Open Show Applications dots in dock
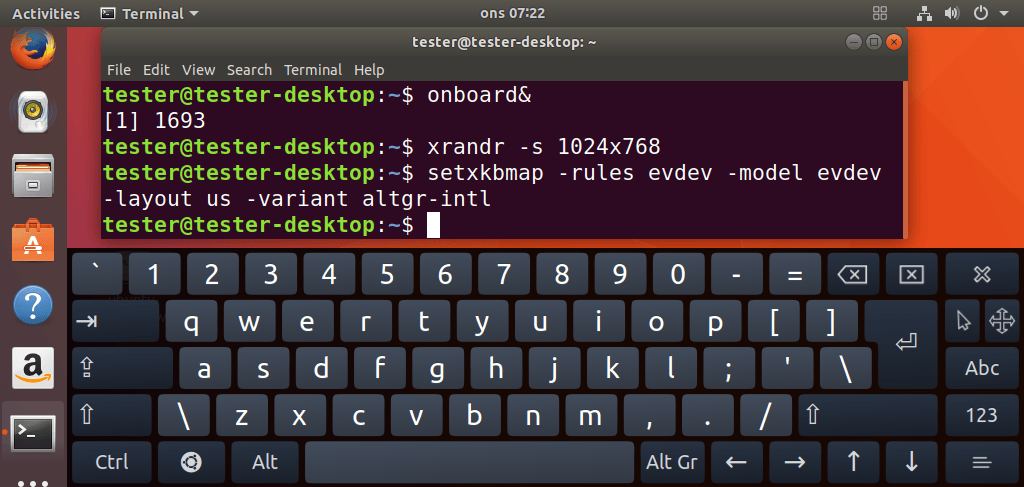 pos(33,483)
